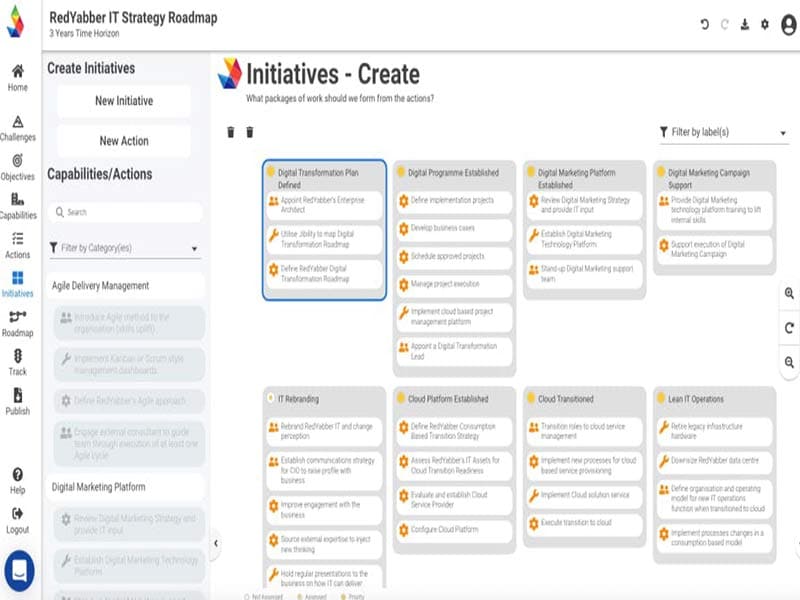Go to Home in the sidebar menu
This screenshot has height=600, width=800.
(x=17, y=78)
